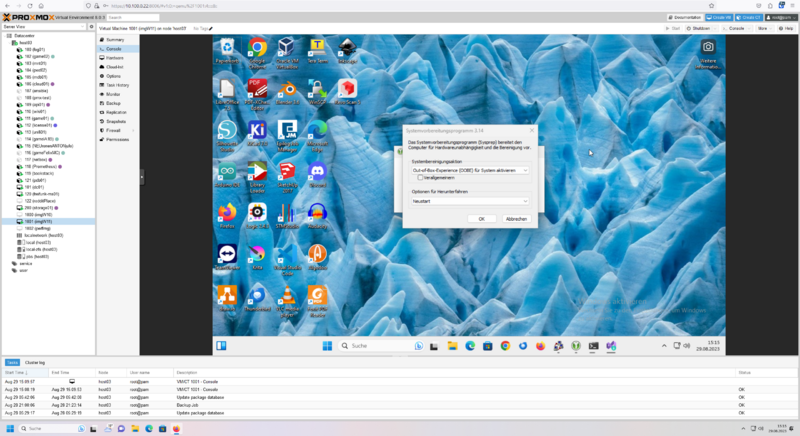Open the Systembereinigungsaktion OOBE dropdown
This screenshot has width=800, height=436.
[x=470, y=170]
